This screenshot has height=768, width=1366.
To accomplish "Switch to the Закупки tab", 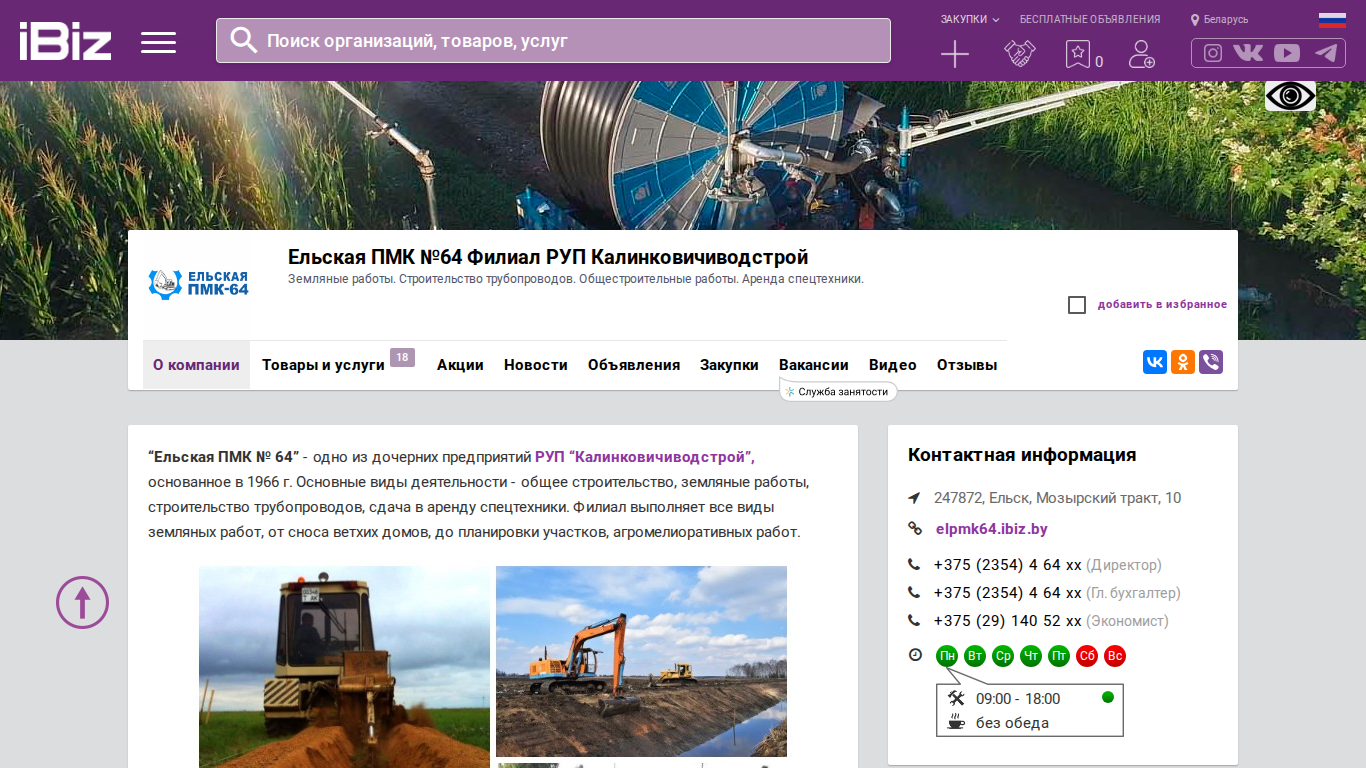I will click(729, 365).
